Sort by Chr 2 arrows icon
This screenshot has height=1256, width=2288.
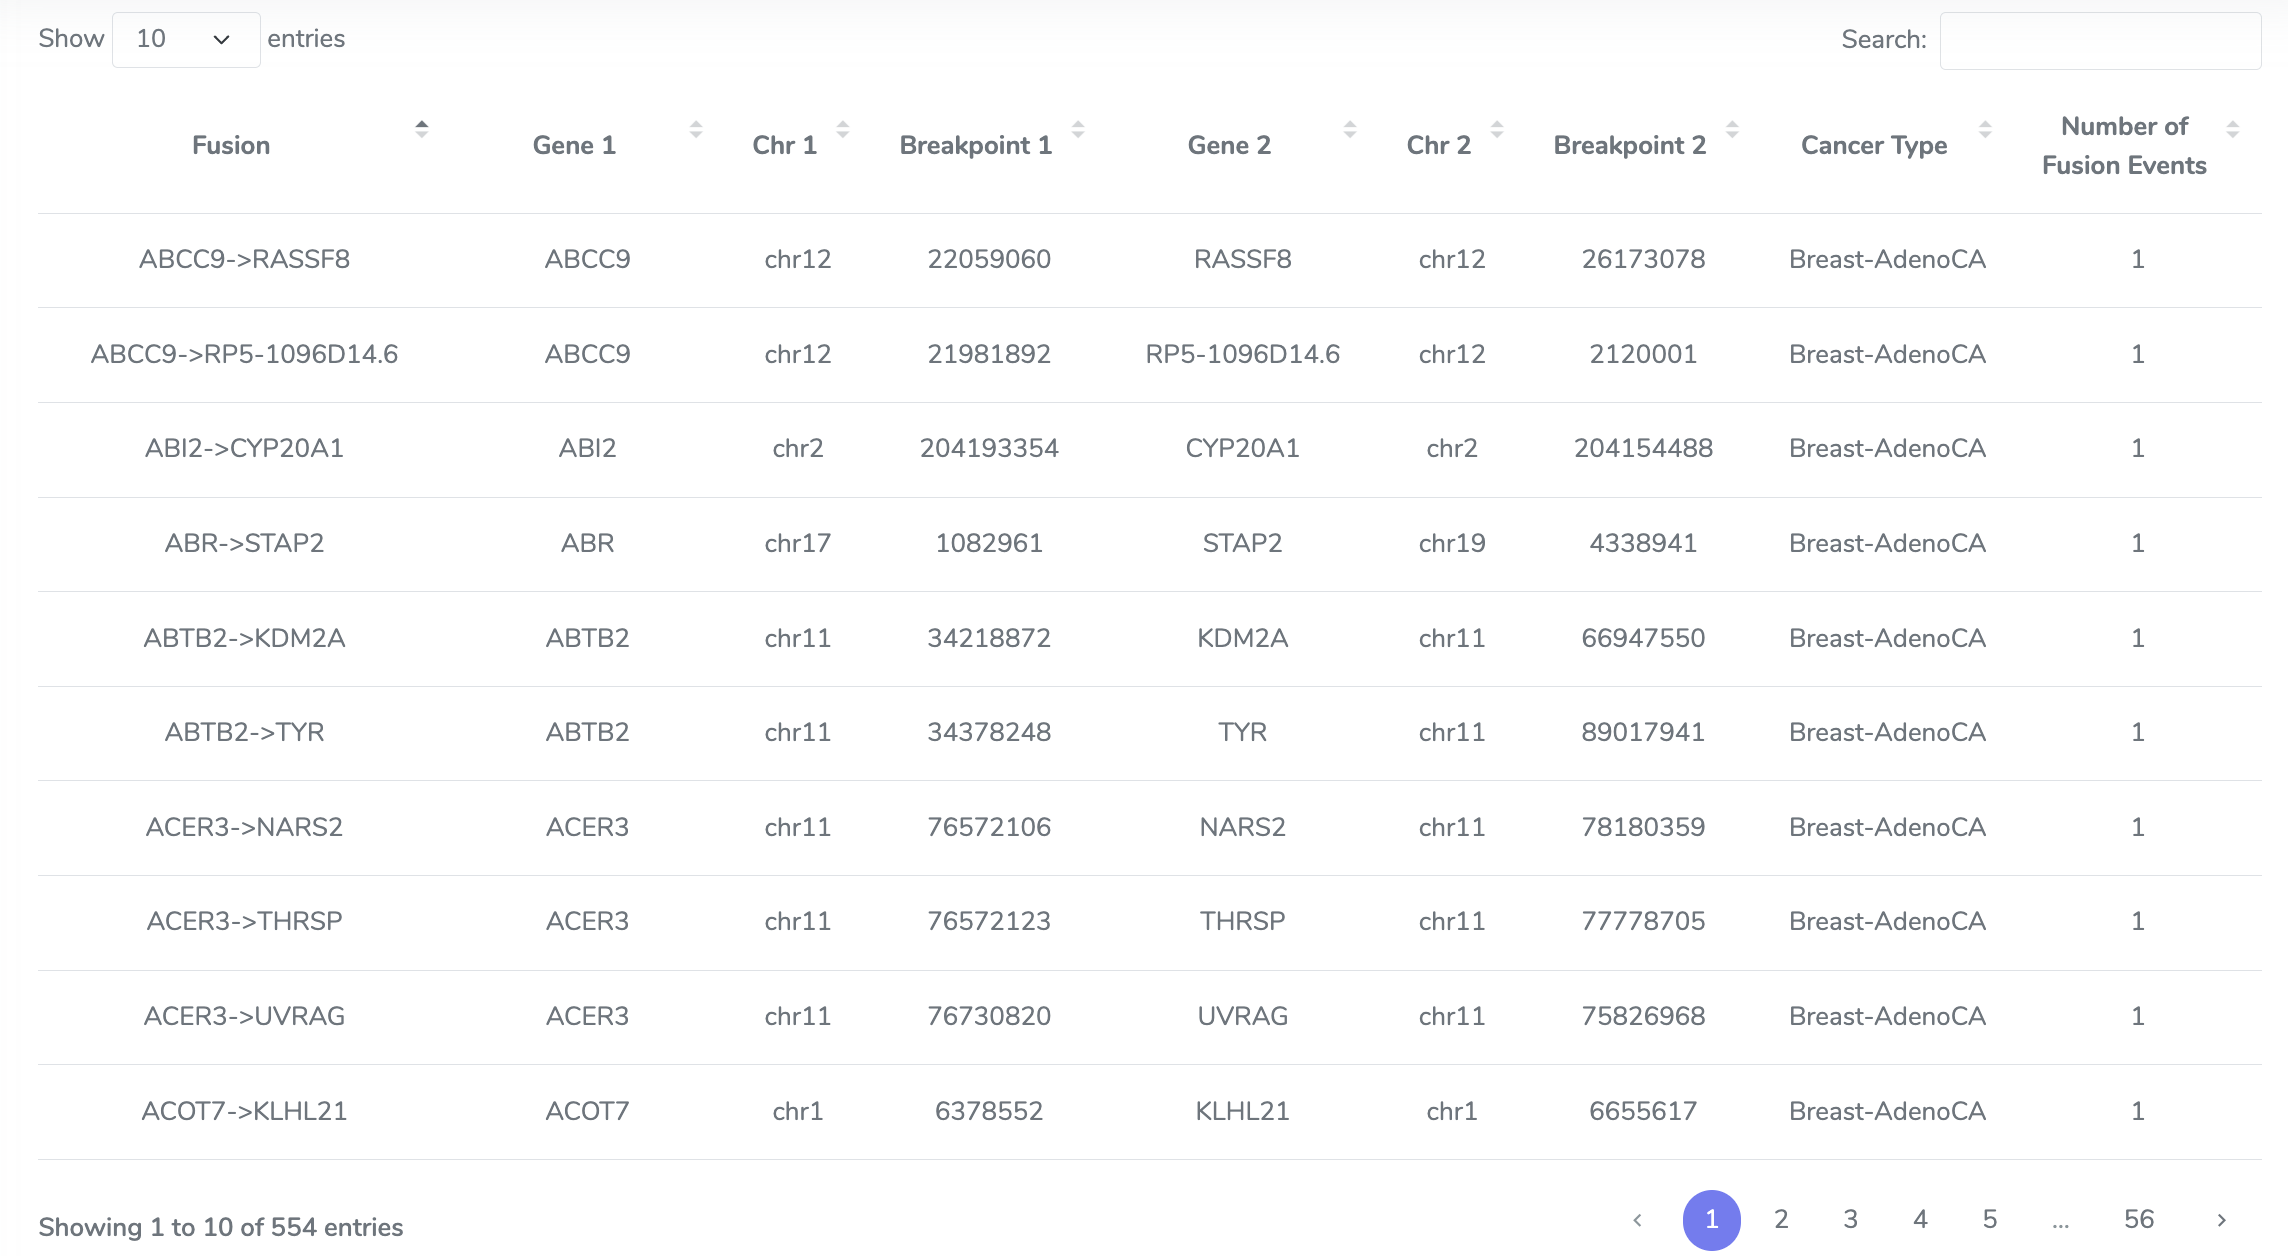pyautogui.click(x=1497, y=129)
